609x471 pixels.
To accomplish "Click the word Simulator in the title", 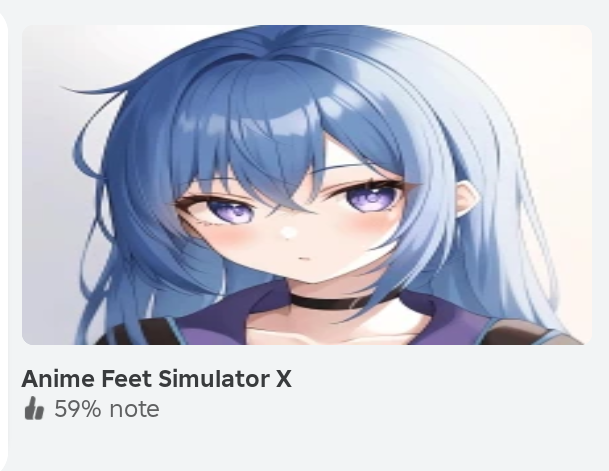I will (x=214, y=379).
